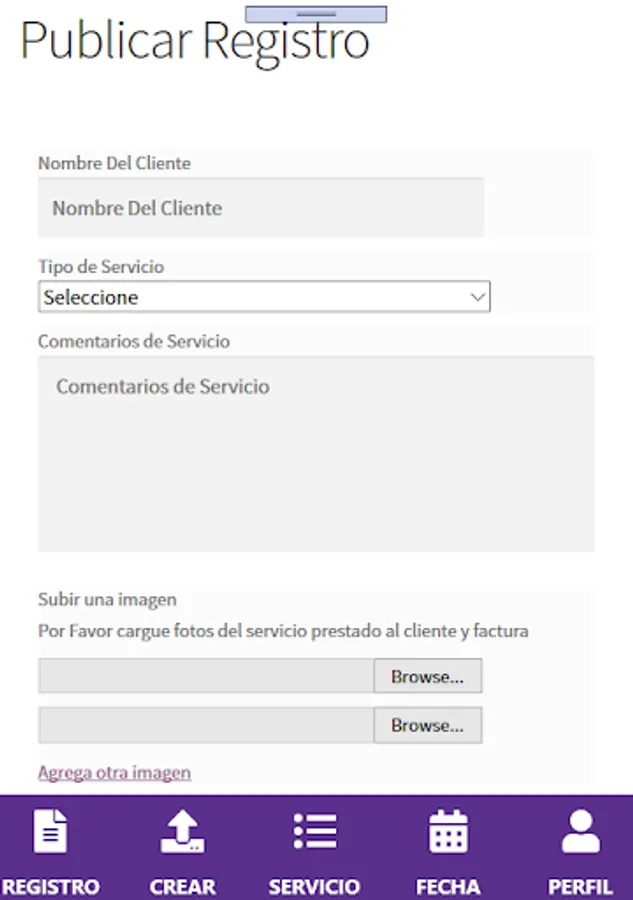Click the drag handle above the title
The width and height of the screenshot is (633, 900).
click(x=316, y=14)
